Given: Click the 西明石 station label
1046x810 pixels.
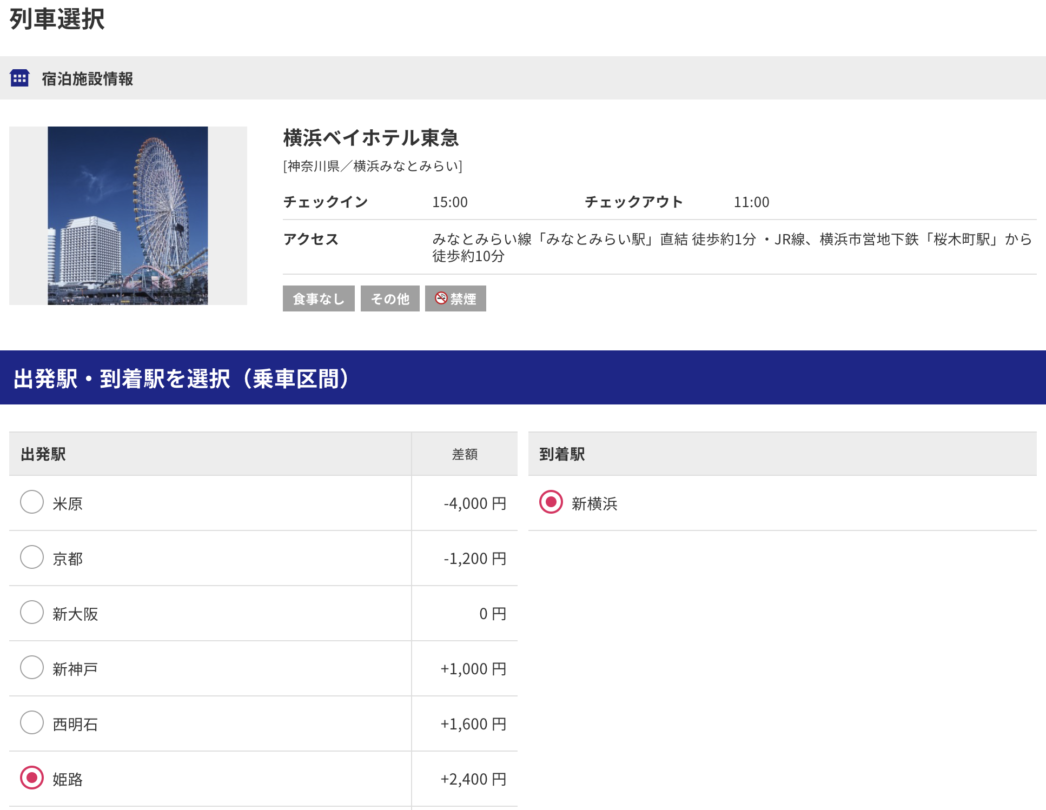Looking at the screenshot, I should click(x=75, y=724).
